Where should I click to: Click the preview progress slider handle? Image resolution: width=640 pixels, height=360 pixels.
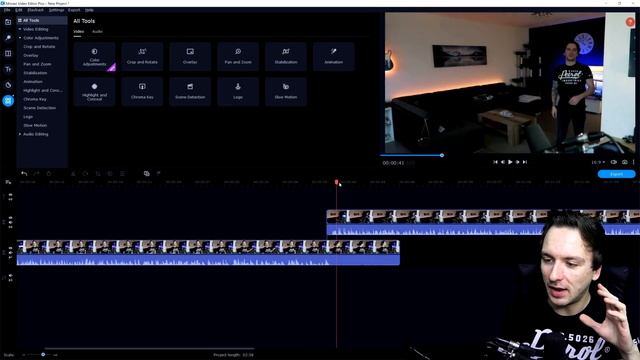click(x=442, y=155)
